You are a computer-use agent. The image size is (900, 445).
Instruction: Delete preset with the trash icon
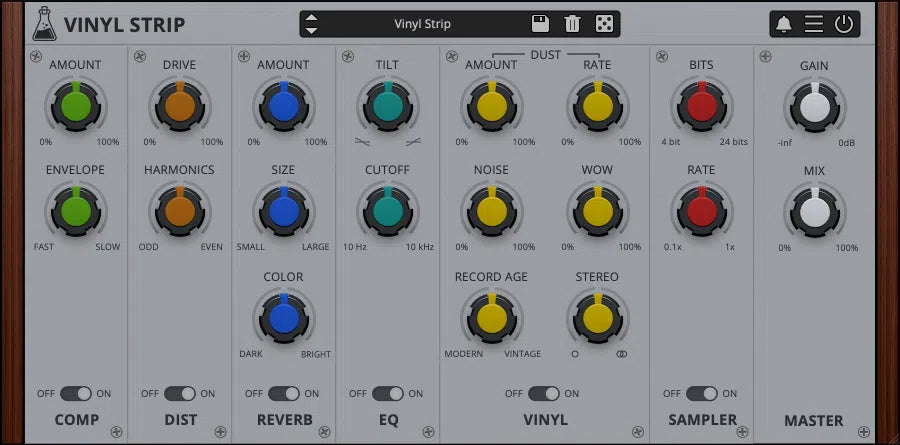point(572,24)
